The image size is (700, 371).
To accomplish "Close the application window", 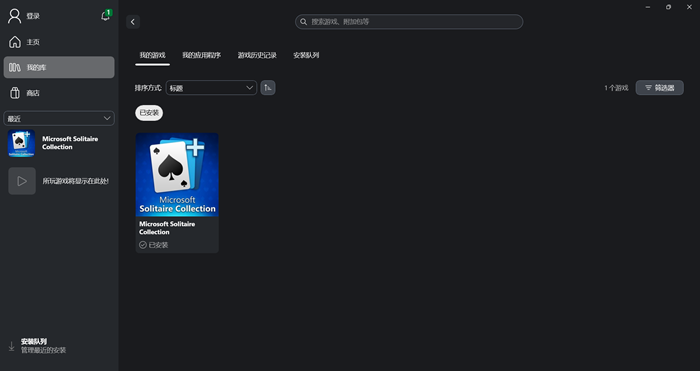I will (689, 7).
